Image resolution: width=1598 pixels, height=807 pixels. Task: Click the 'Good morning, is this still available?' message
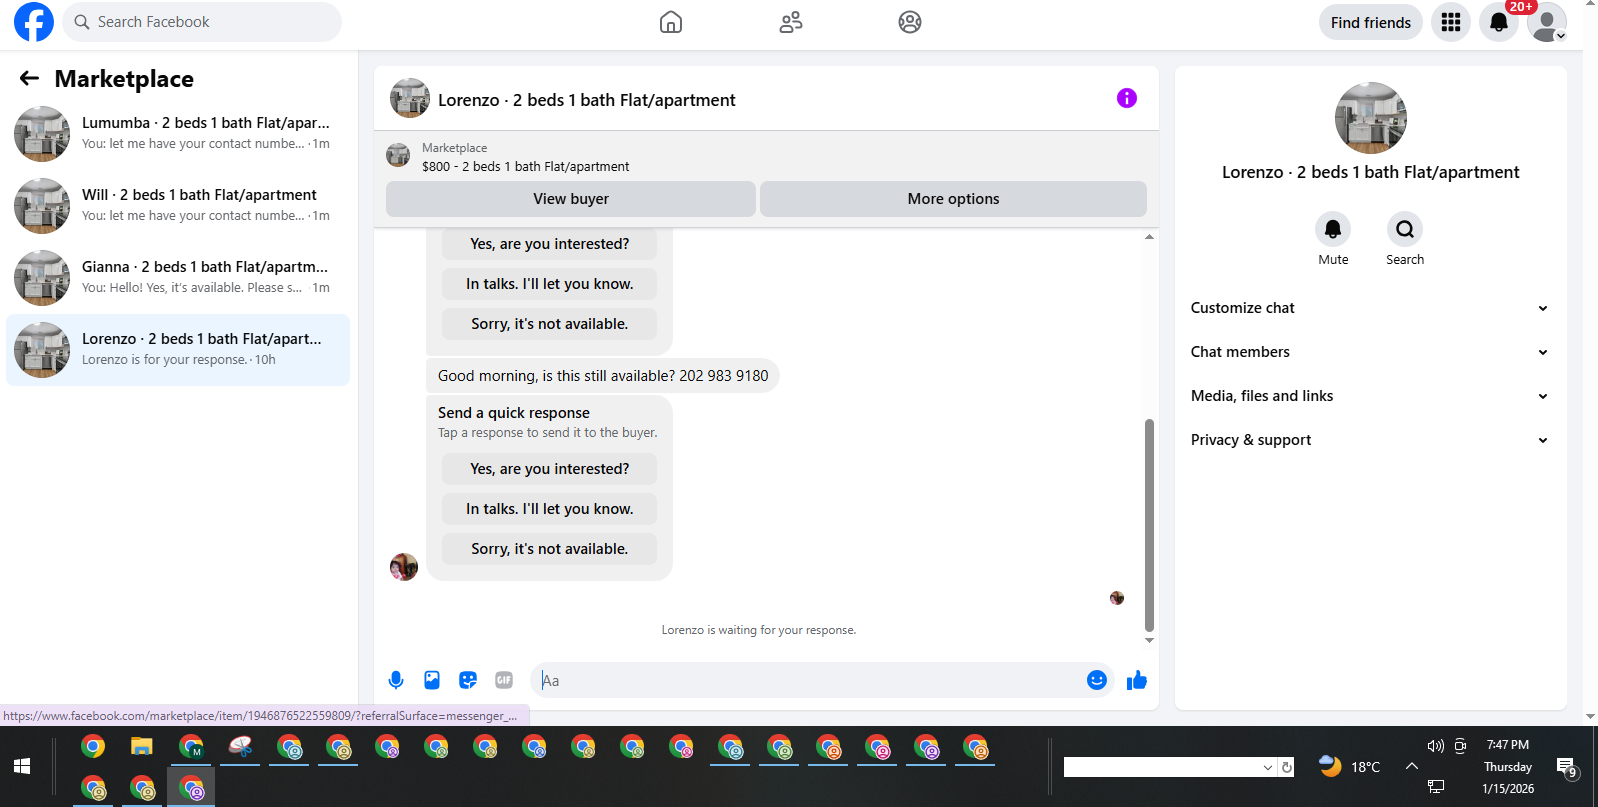pyautogui.click(x=603, y=376)
